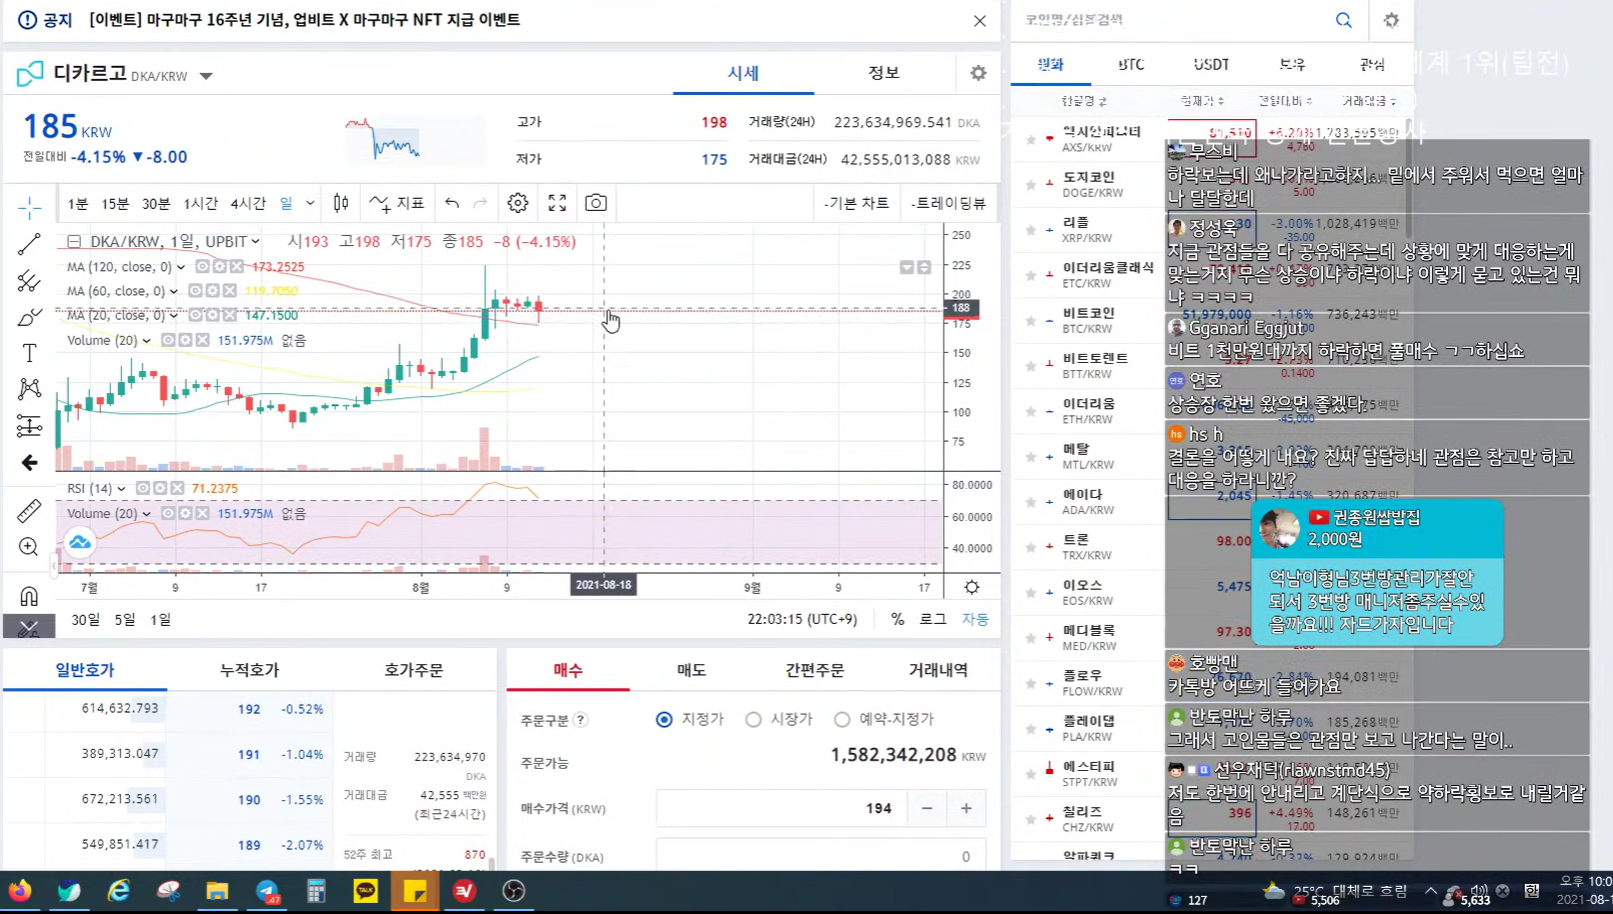Favorite 비트코인 with its star
Image resolution: width=1613 pixels, height=914 pixels.
[1030, 321]
